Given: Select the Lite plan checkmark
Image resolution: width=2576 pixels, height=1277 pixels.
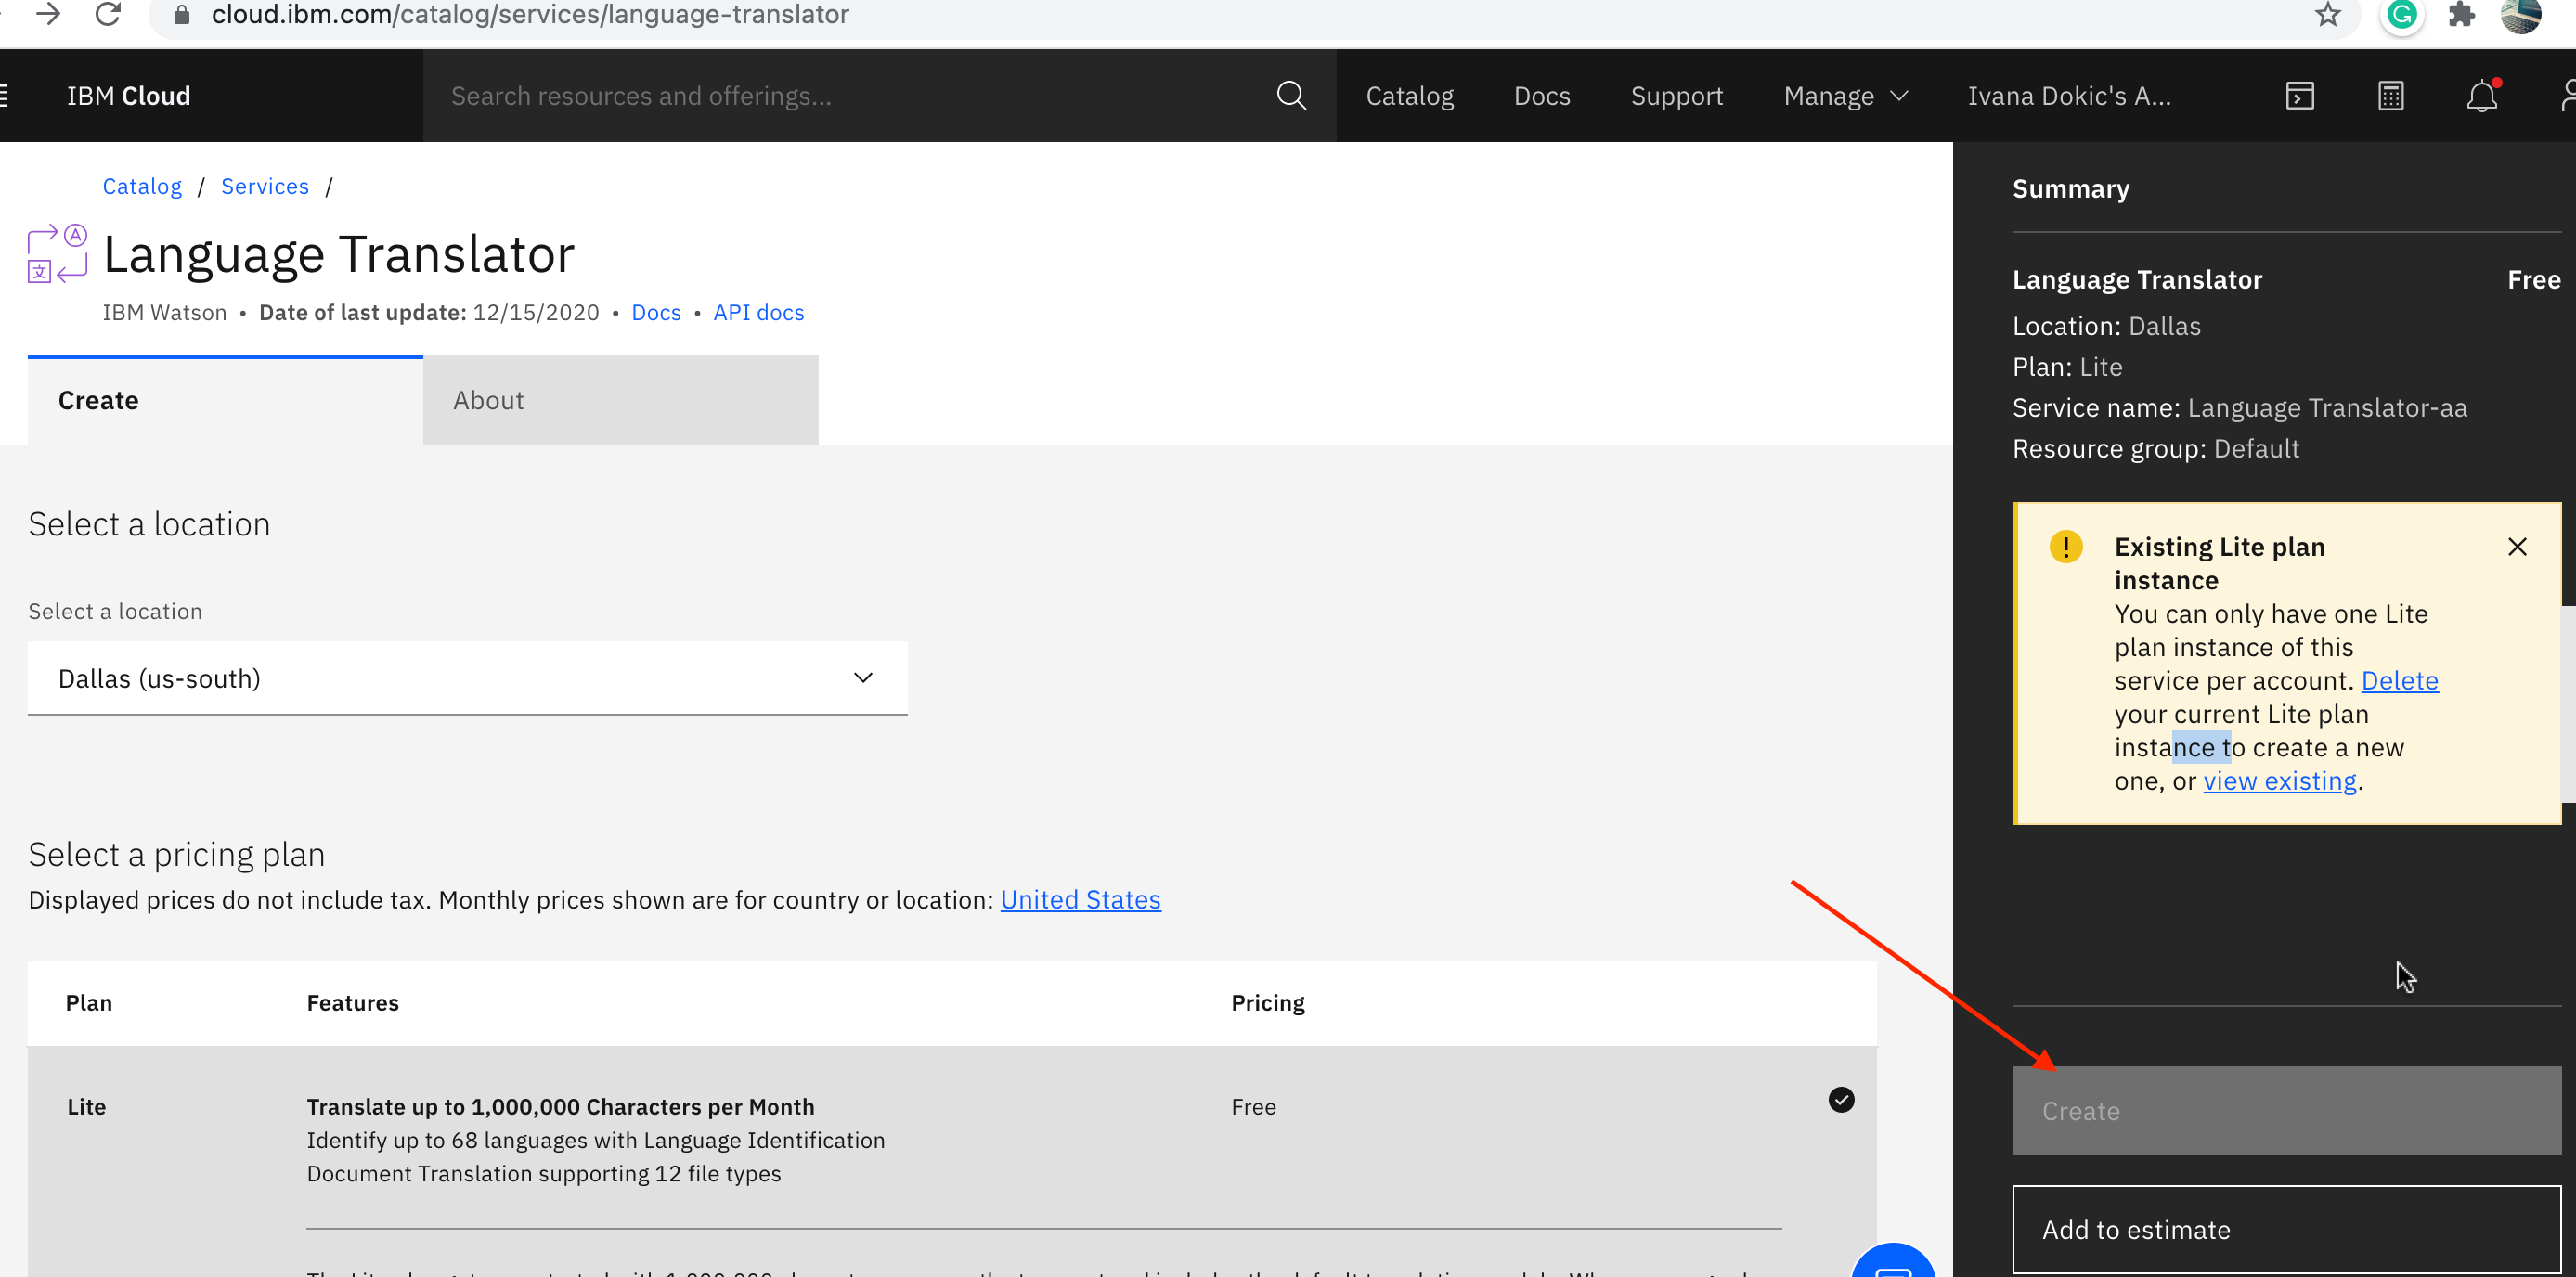Looking at the screenshot, I should click(x=1840, y=1100).
